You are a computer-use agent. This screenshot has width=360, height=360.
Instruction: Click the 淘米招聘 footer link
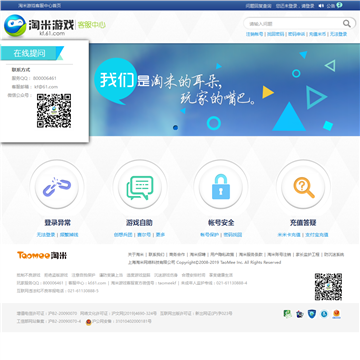click(198, 255)
